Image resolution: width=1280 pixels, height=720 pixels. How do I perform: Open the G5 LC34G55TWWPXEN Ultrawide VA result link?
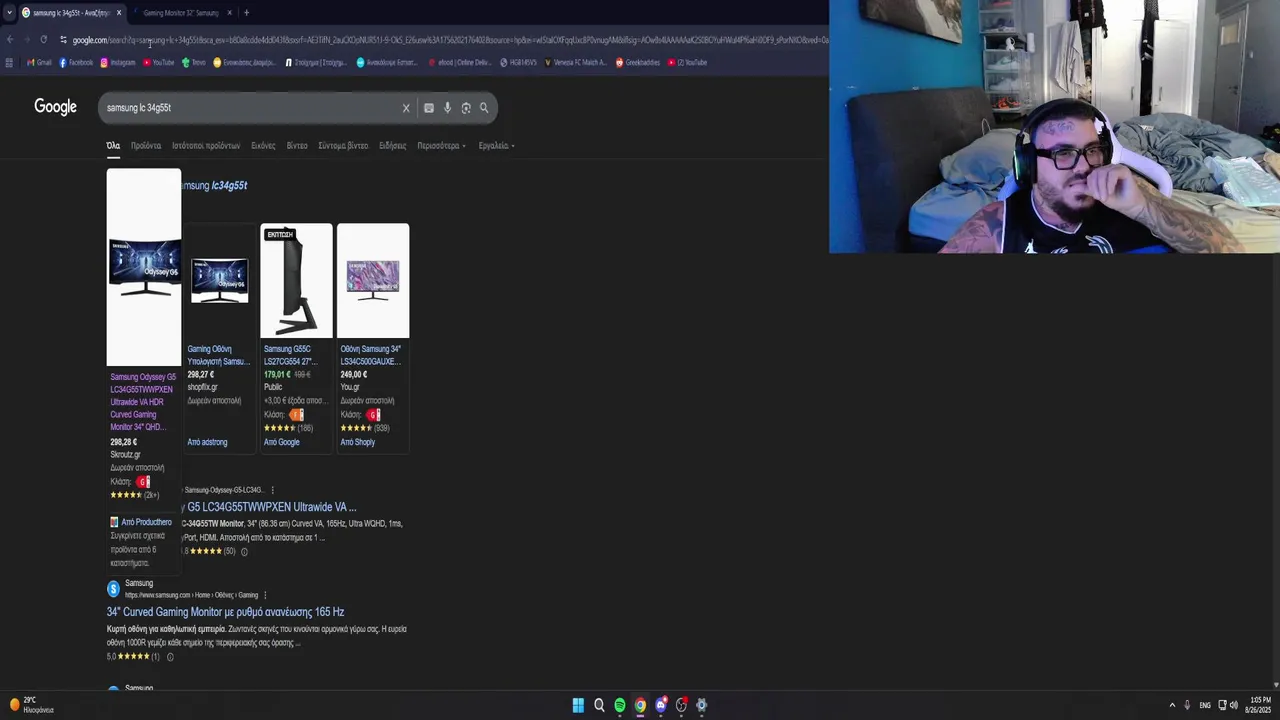(x=271, y=507)
